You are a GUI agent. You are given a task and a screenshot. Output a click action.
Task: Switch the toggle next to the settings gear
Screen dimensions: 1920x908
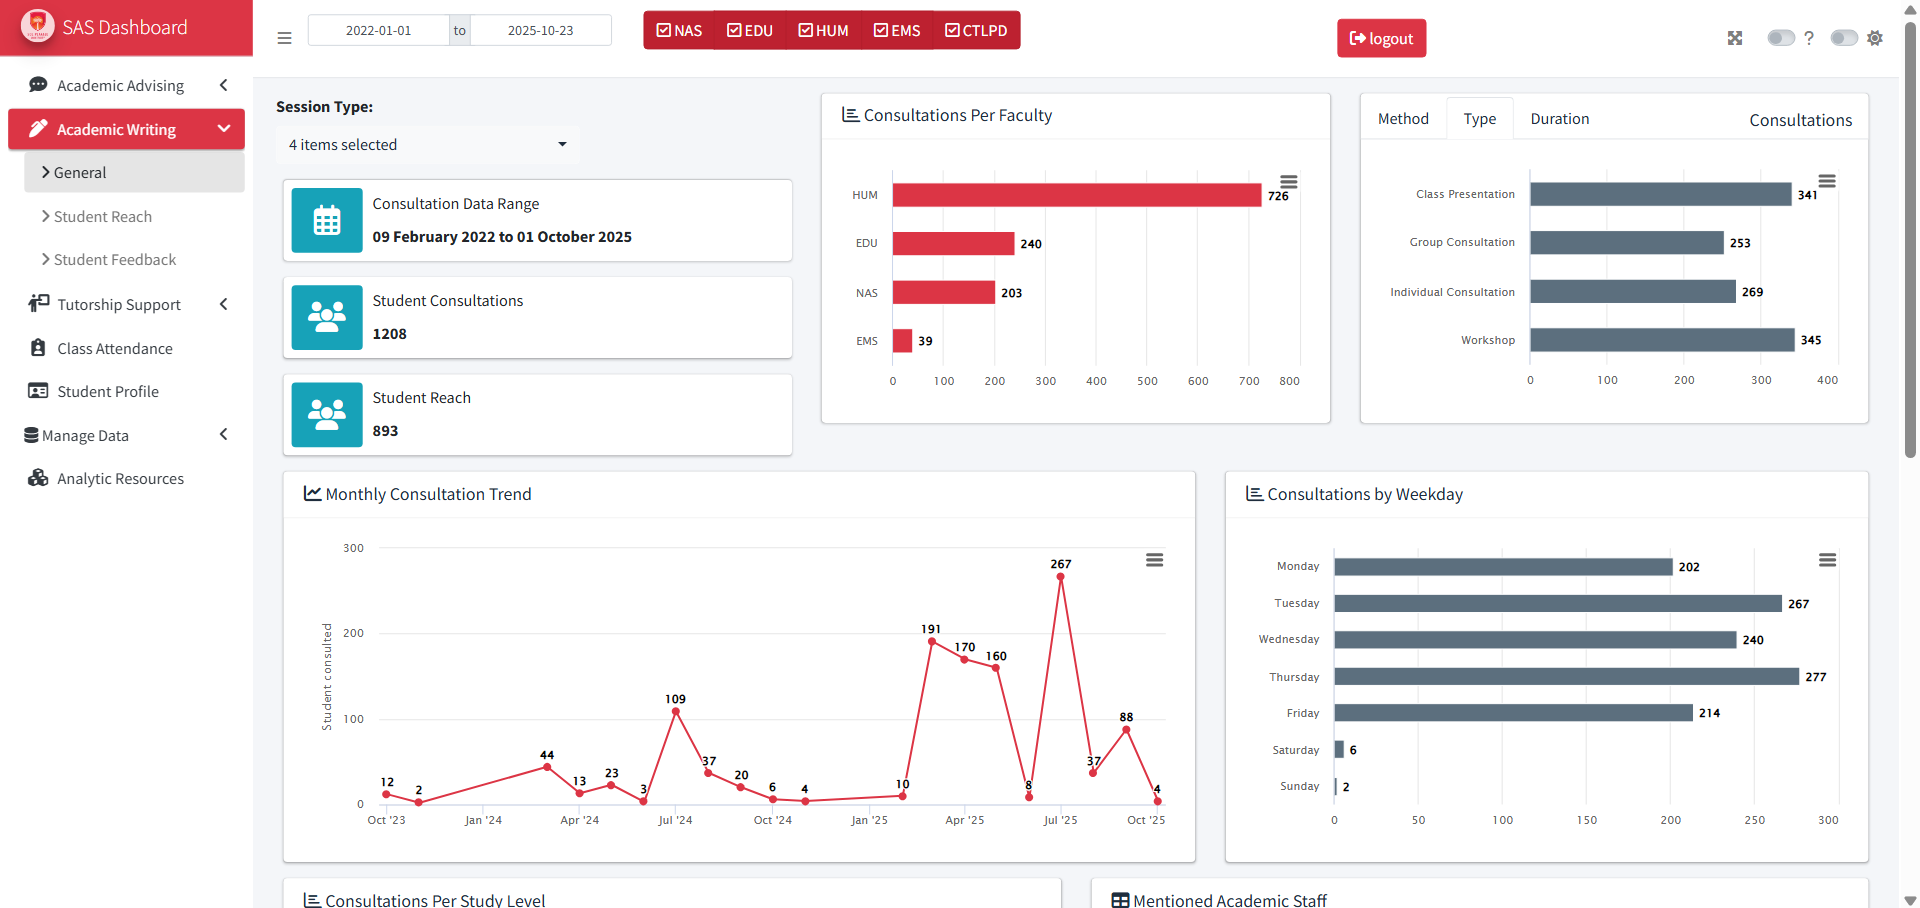tap(1843, 38)
